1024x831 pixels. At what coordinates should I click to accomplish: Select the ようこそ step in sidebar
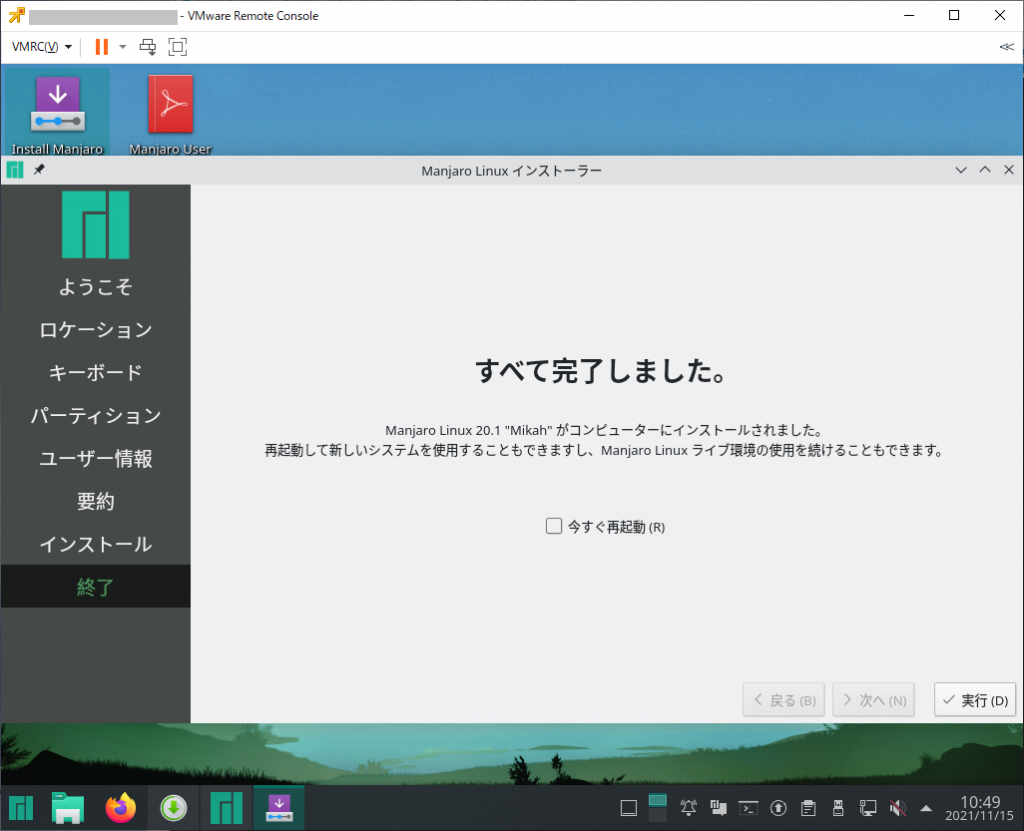95,287
